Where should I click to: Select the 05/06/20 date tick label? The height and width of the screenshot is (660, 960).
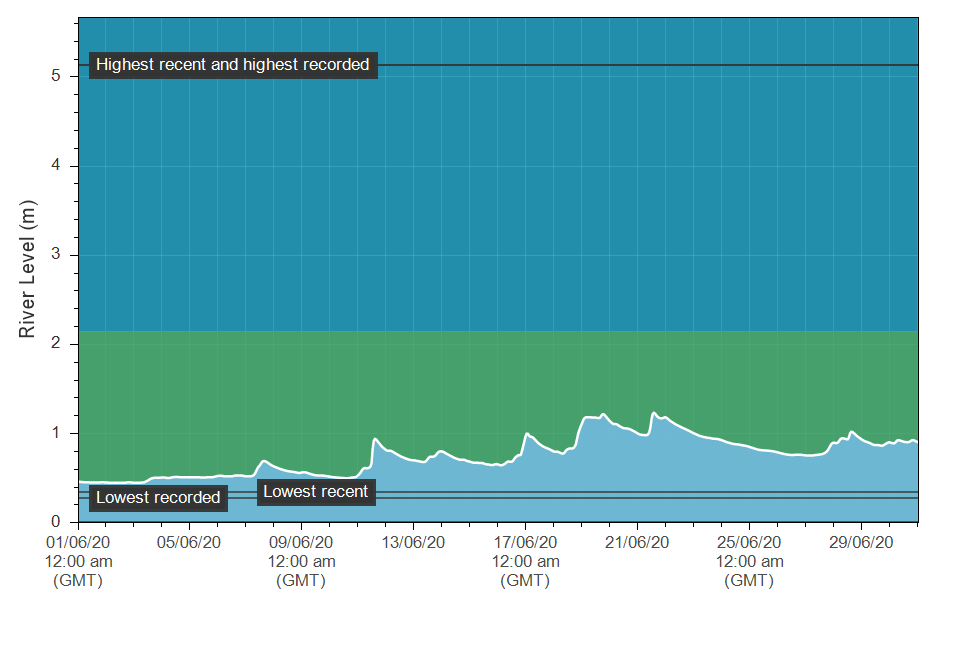tap(190, 543)
